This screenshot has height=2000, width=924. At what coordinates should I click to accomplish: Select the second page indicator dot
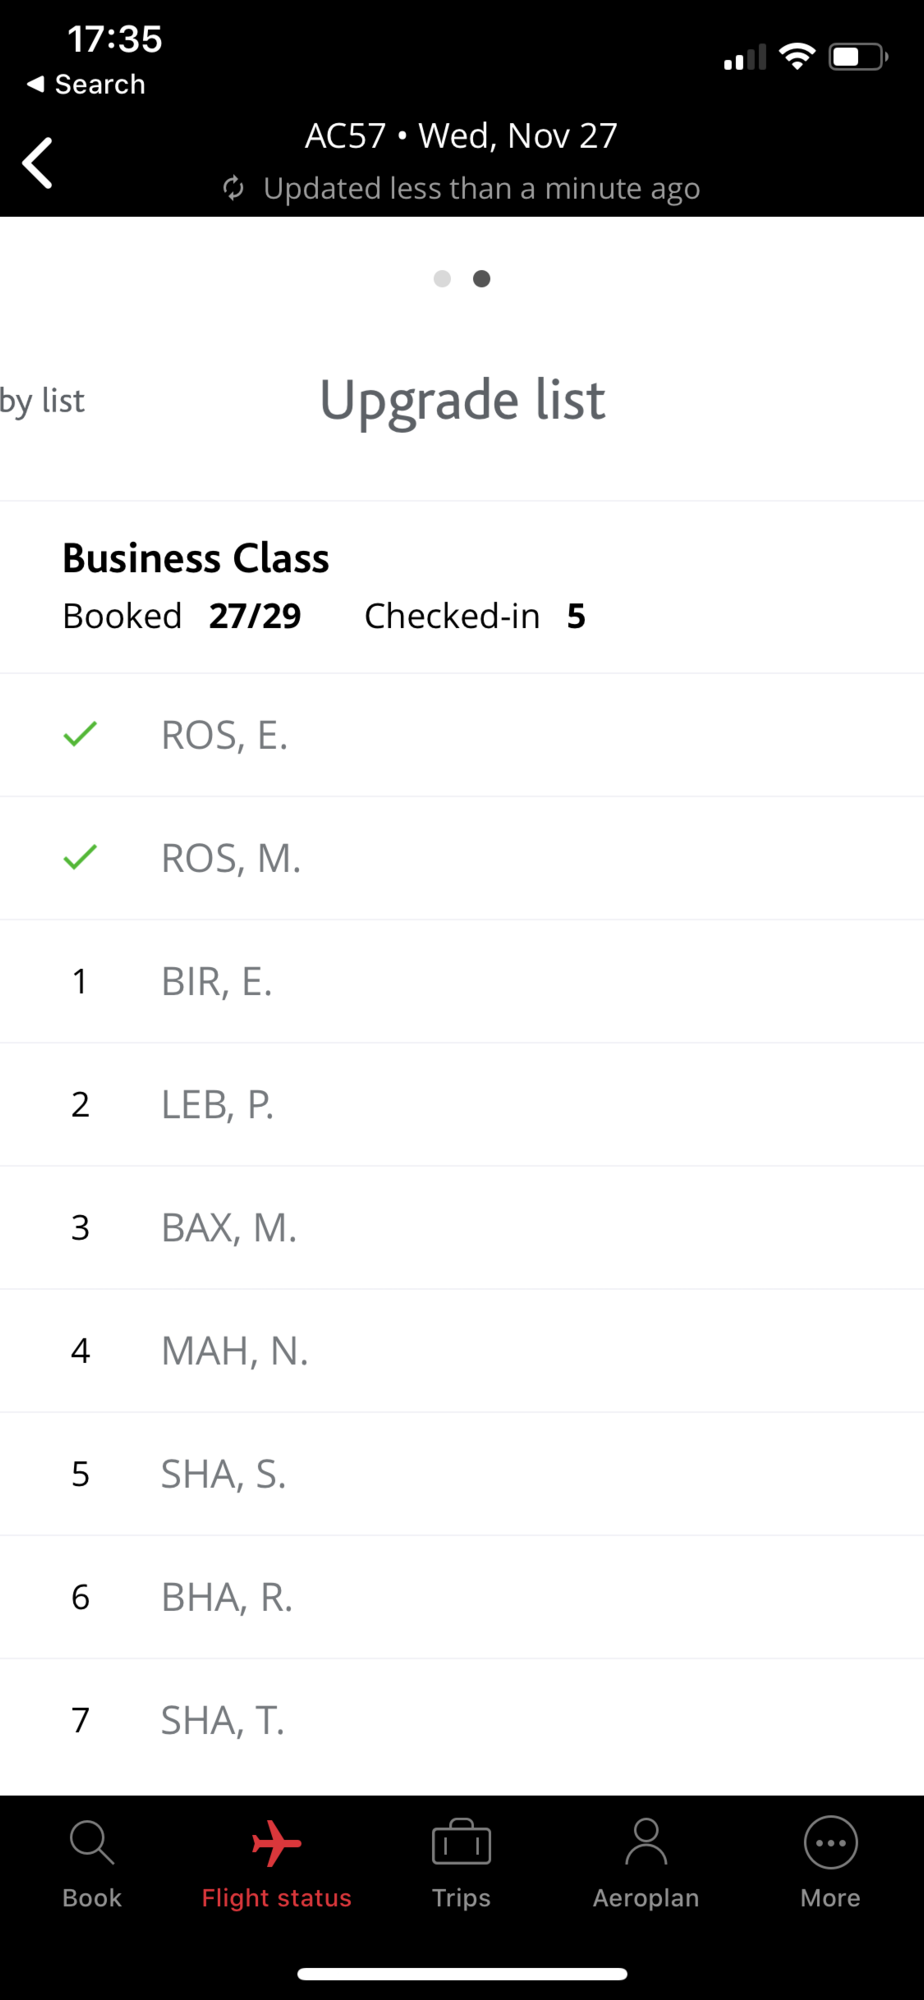[481, 279]
